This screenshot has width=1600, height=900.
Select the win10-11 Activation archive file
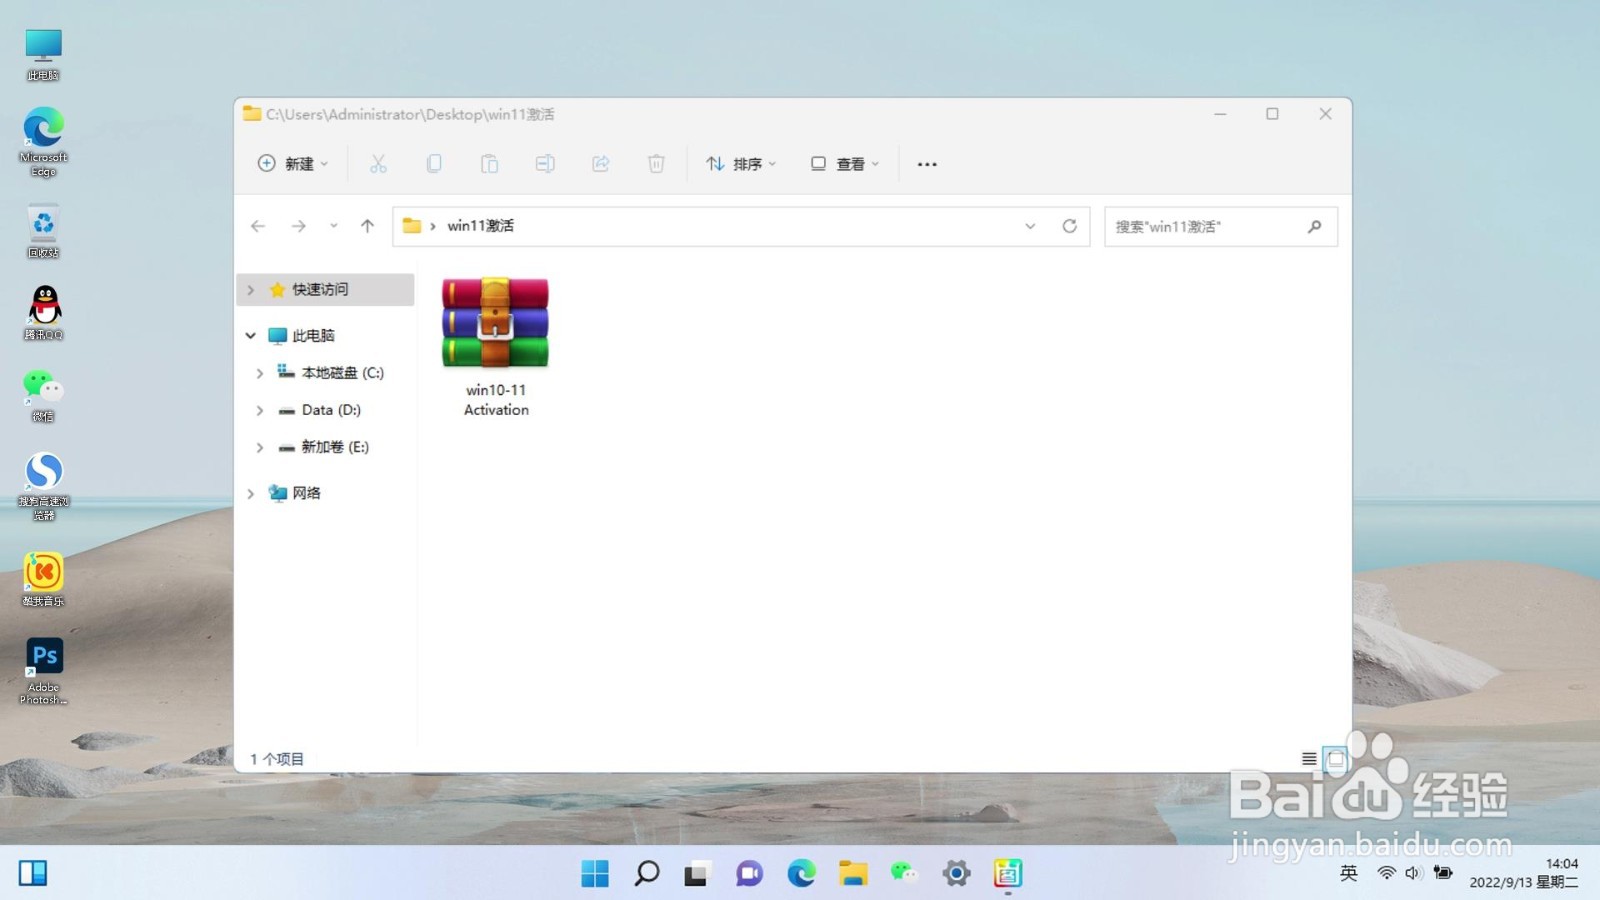click(496, 346)
